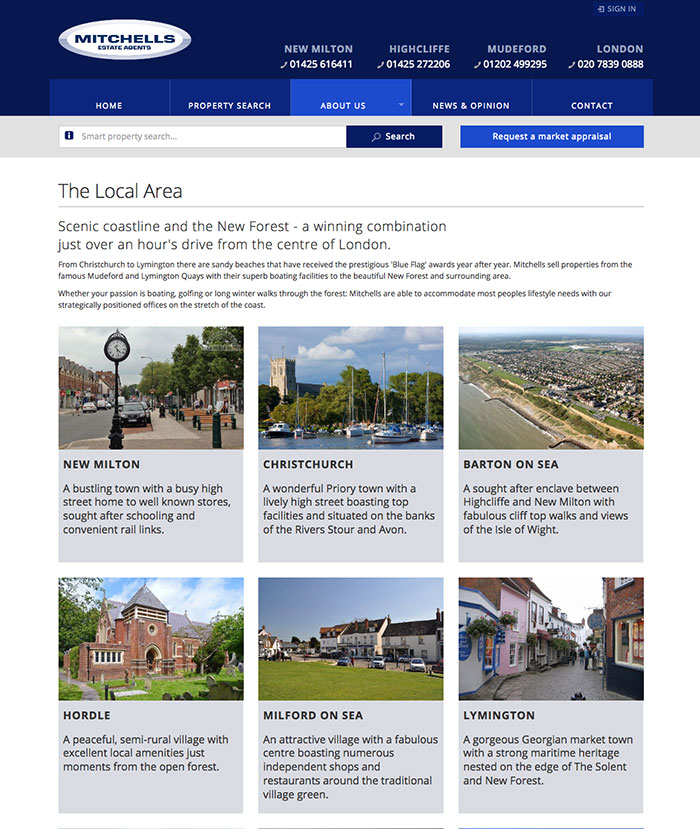Open the New Milton clock street photo

[x=151, y=388]
